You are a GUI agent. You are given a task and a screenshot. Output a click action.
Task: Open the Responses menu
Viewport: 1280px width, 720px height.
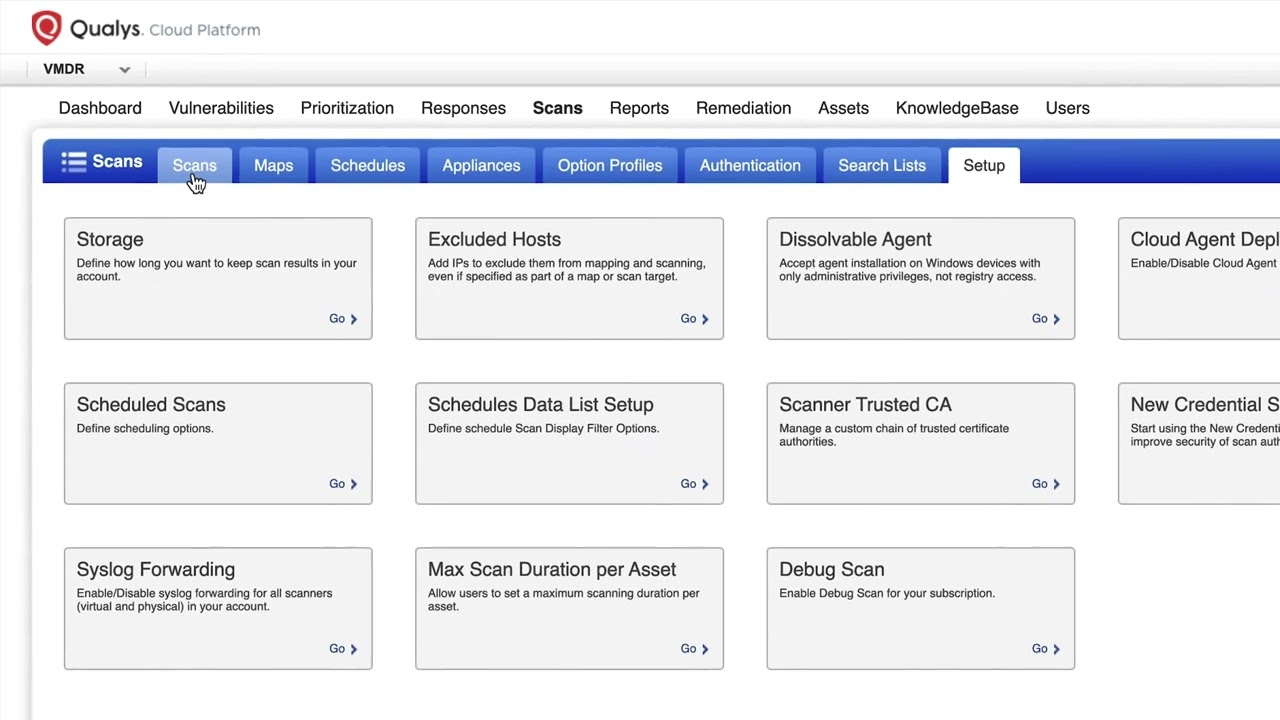(x=463, y=108)
